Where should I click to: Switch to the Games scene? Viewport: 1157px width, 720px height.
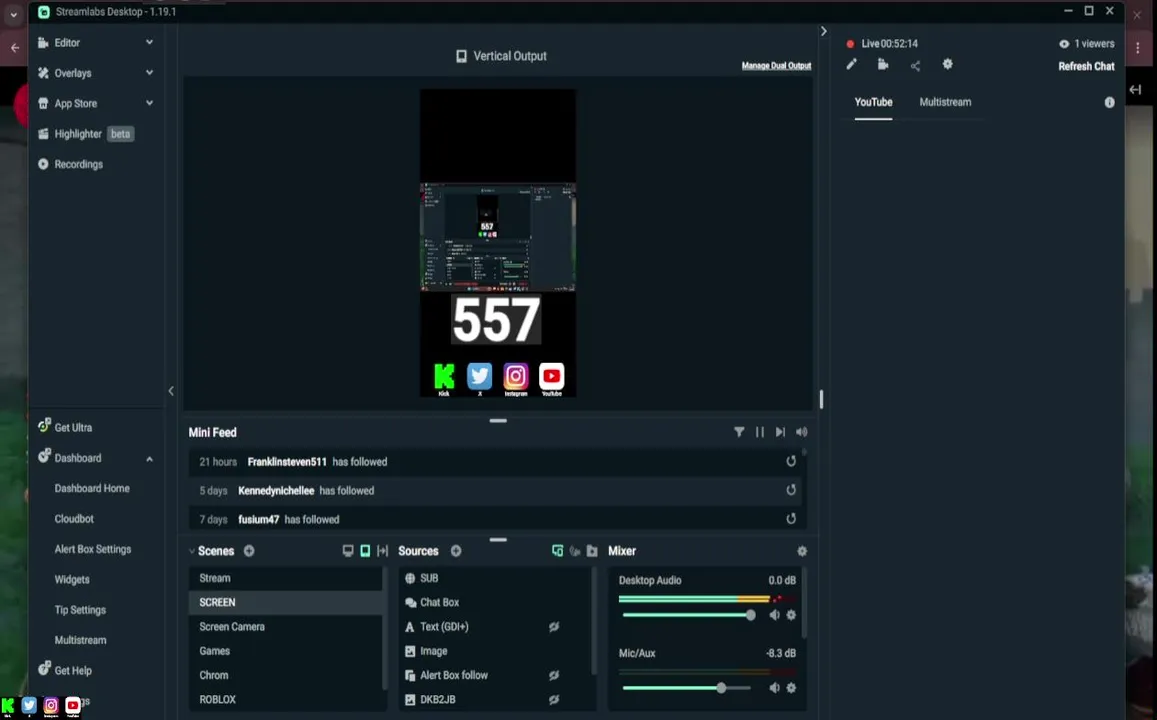click(x=286, y=651)
